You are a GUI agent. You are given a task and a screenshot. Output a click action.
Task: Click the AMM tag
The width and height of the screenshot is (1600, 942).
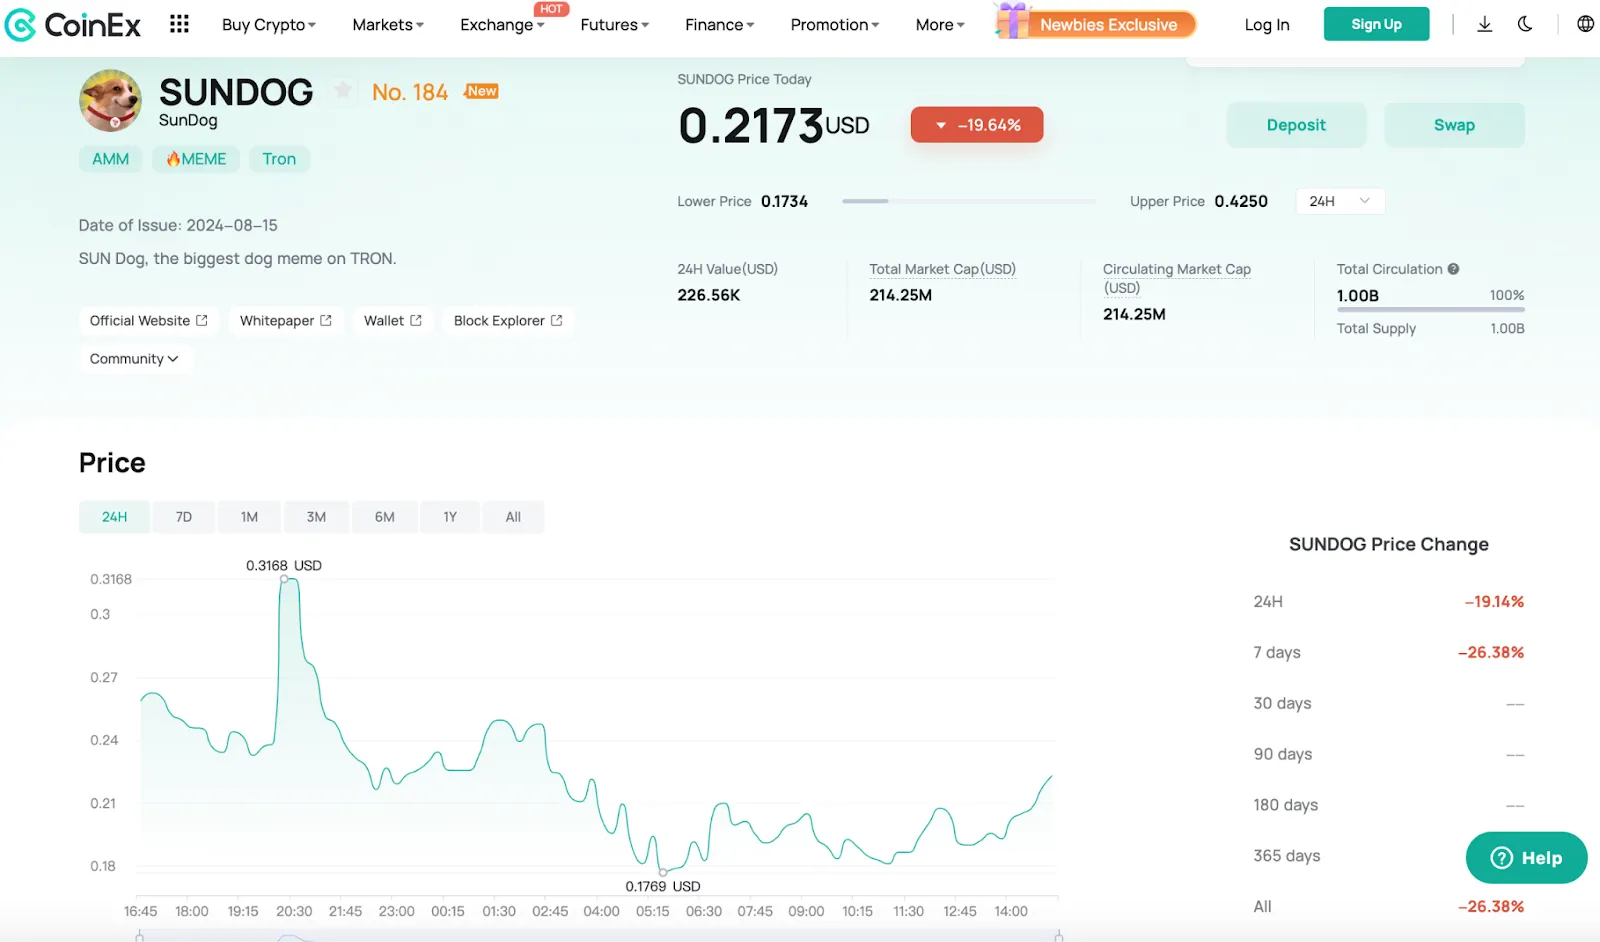coord(111,159)
